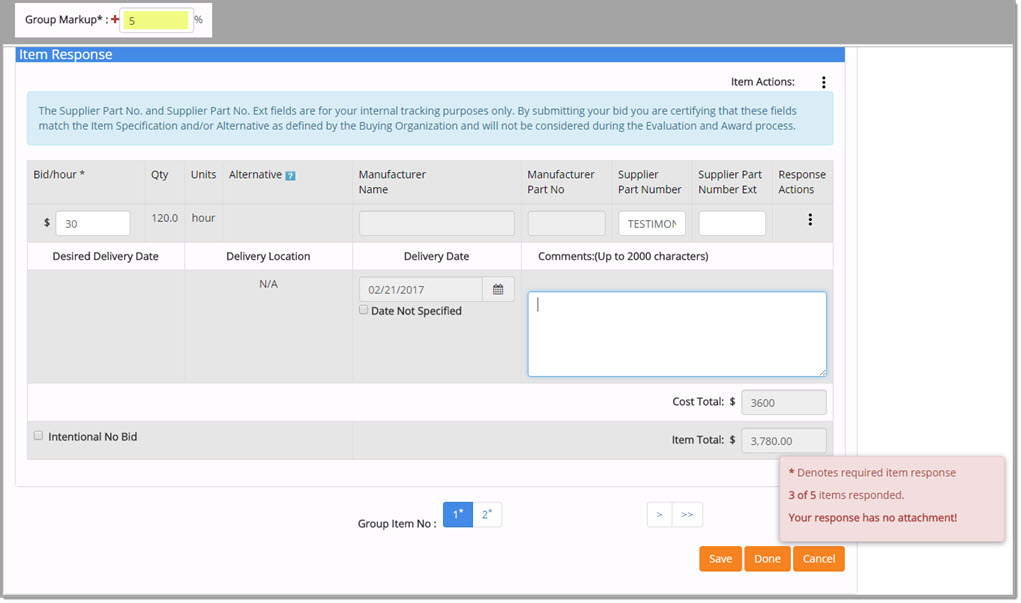This screenshot has height=603, width=1021.
Task: Cancel the item response
Action: 818,559
